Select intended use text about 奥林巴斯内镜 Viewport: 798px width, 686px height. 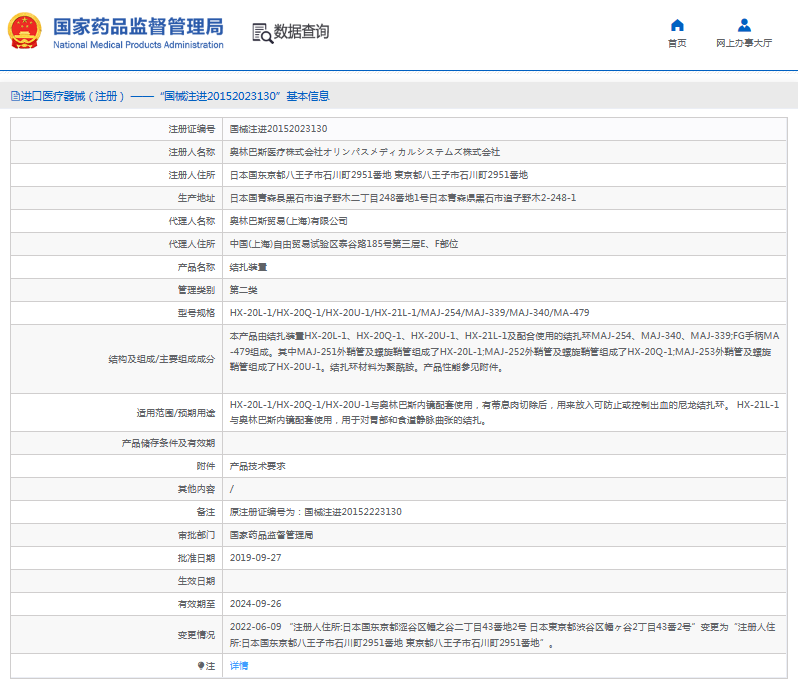[x=504, y=412]
